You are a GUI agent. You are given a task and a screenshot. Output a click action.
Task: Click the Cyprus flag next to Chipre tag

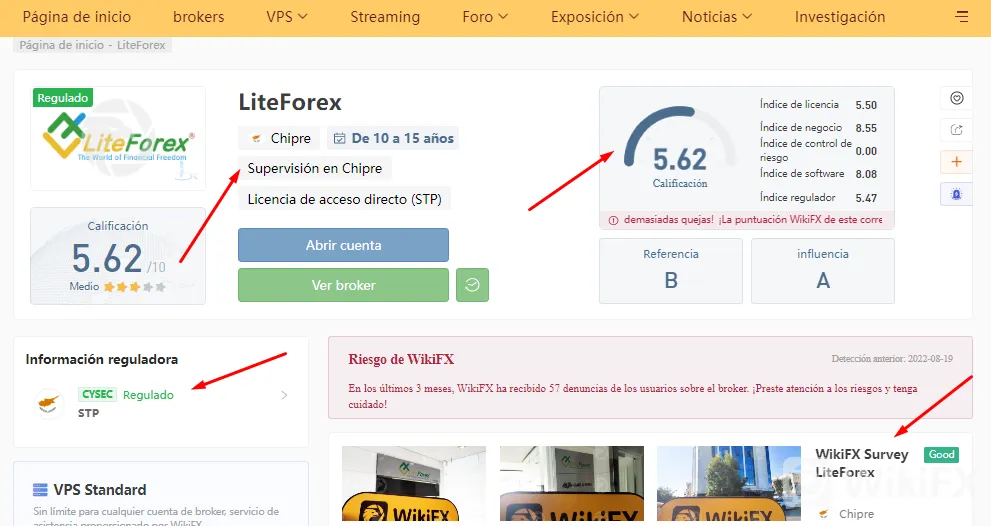[x=257, y=138]
